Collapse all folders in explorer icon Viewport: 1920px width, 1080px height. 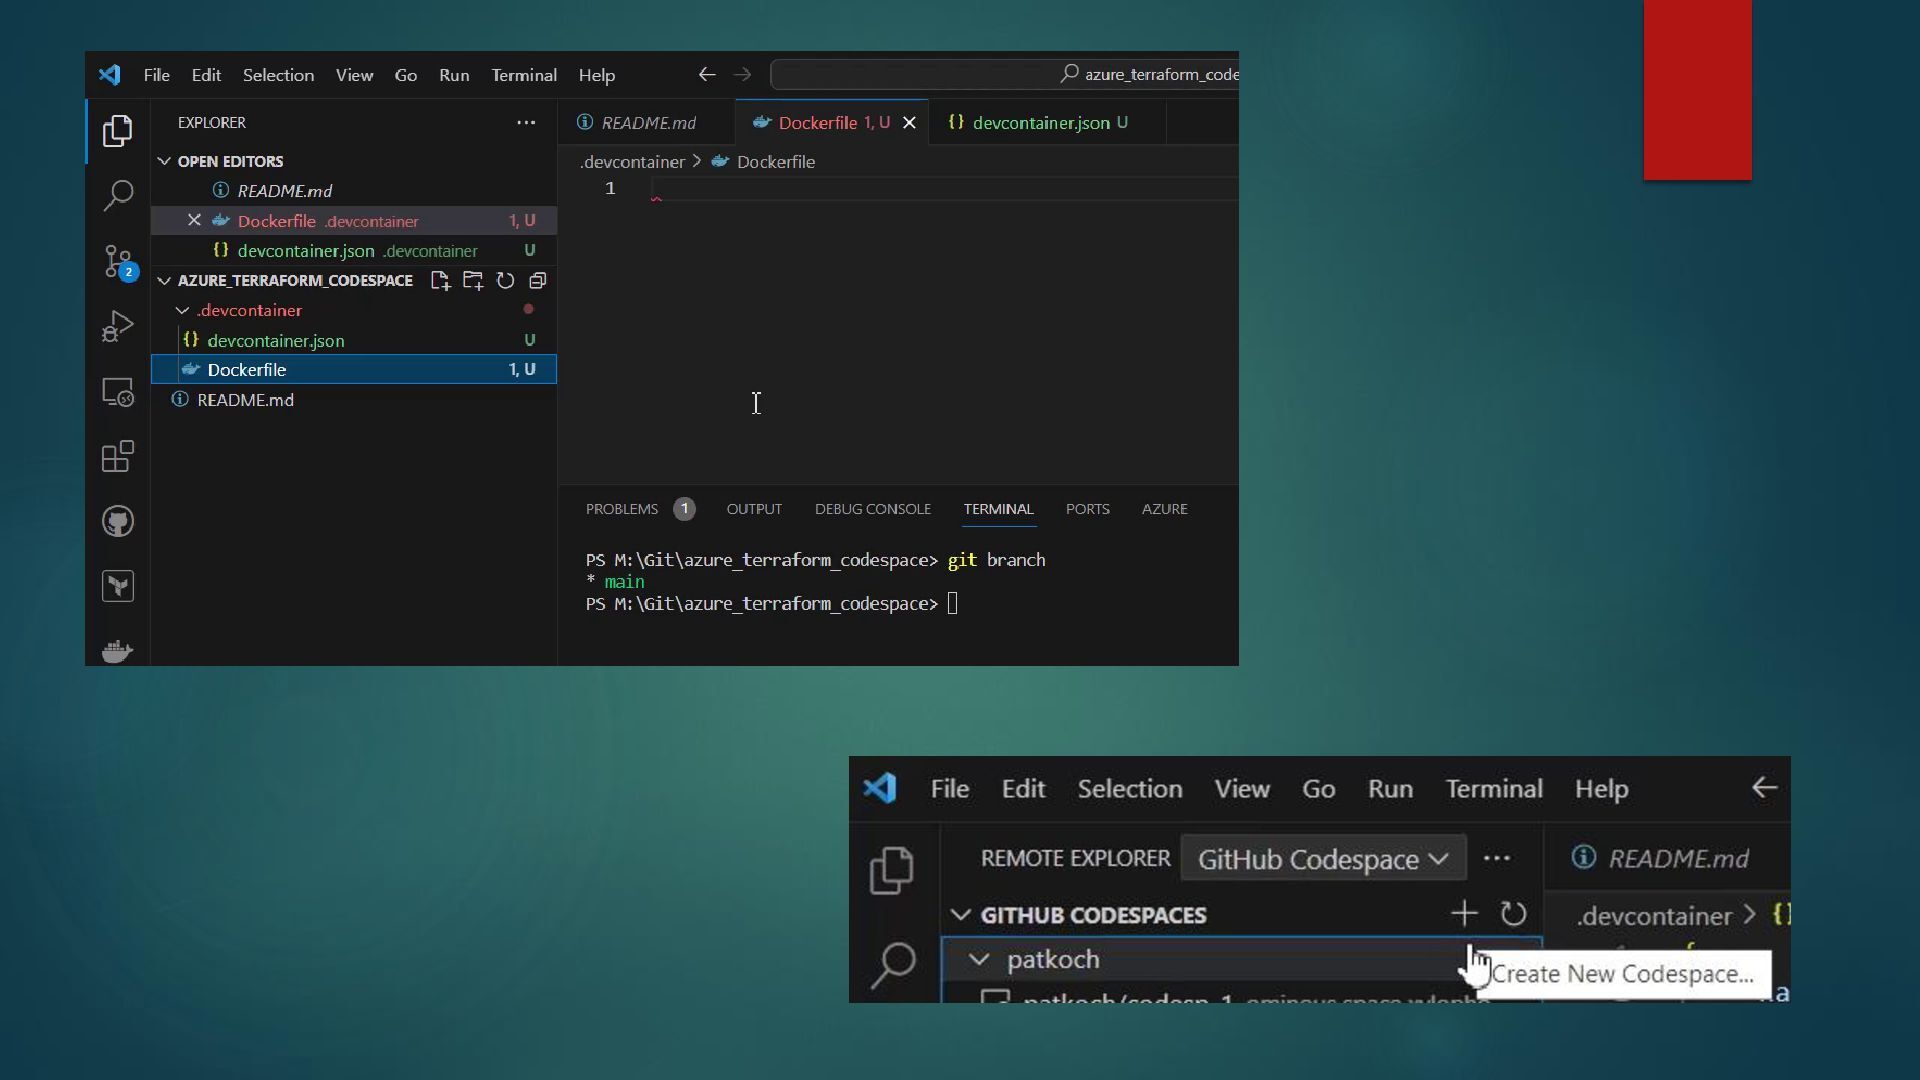(538, 281)
